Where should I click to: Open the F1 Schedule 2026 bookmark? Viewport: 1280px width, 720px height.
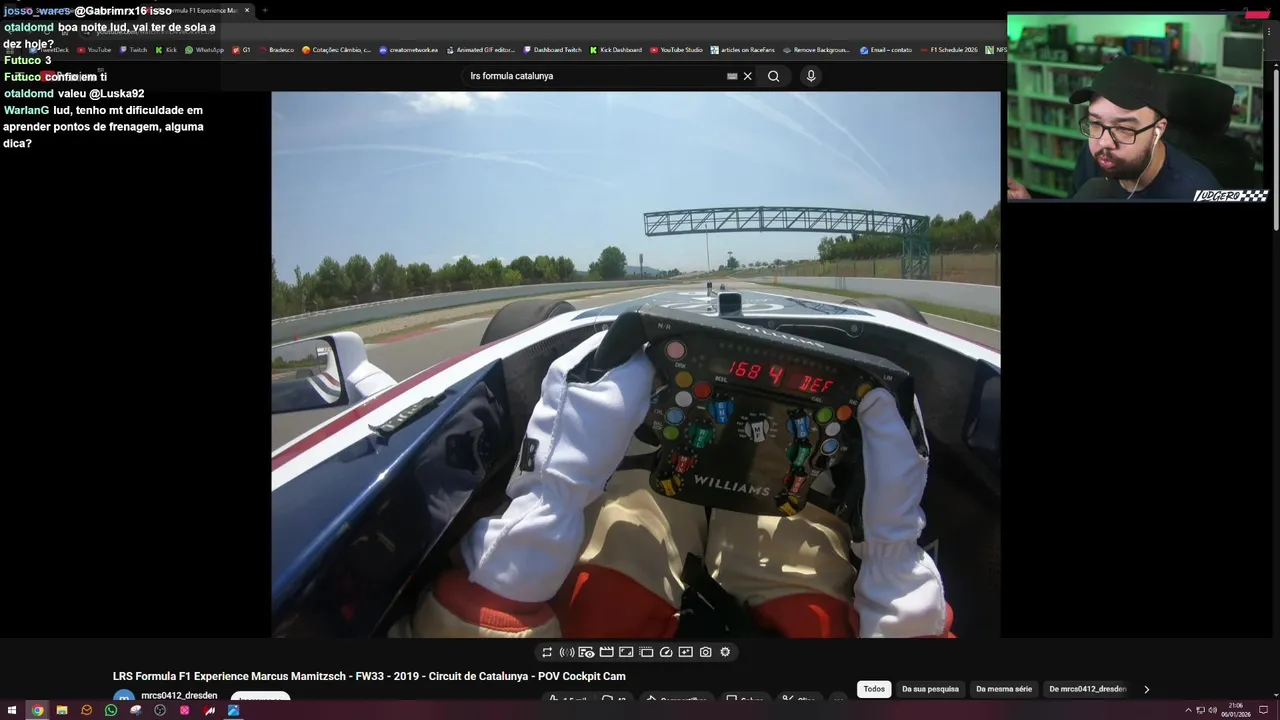click(x=949, y=50)
